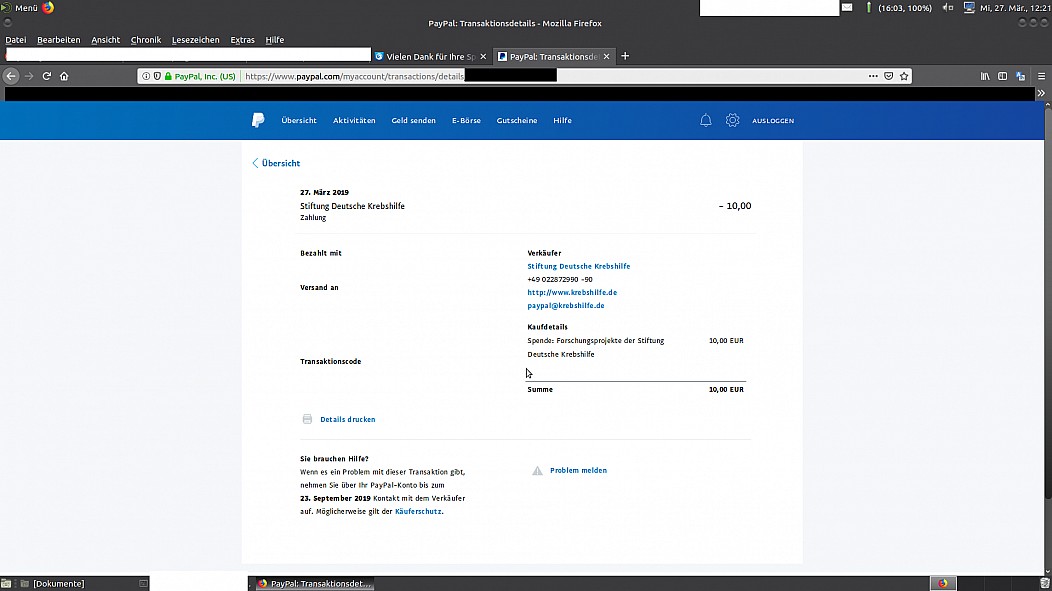The image size is (1052, 591).
Task: Click the battery indicator in top panel
Action: (869, 7)
